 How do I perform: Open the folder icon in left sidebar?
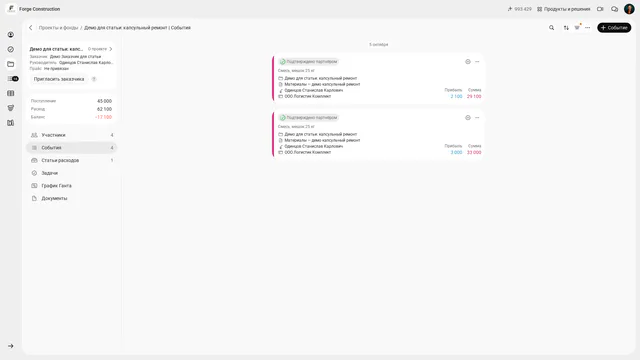(11, 64)
